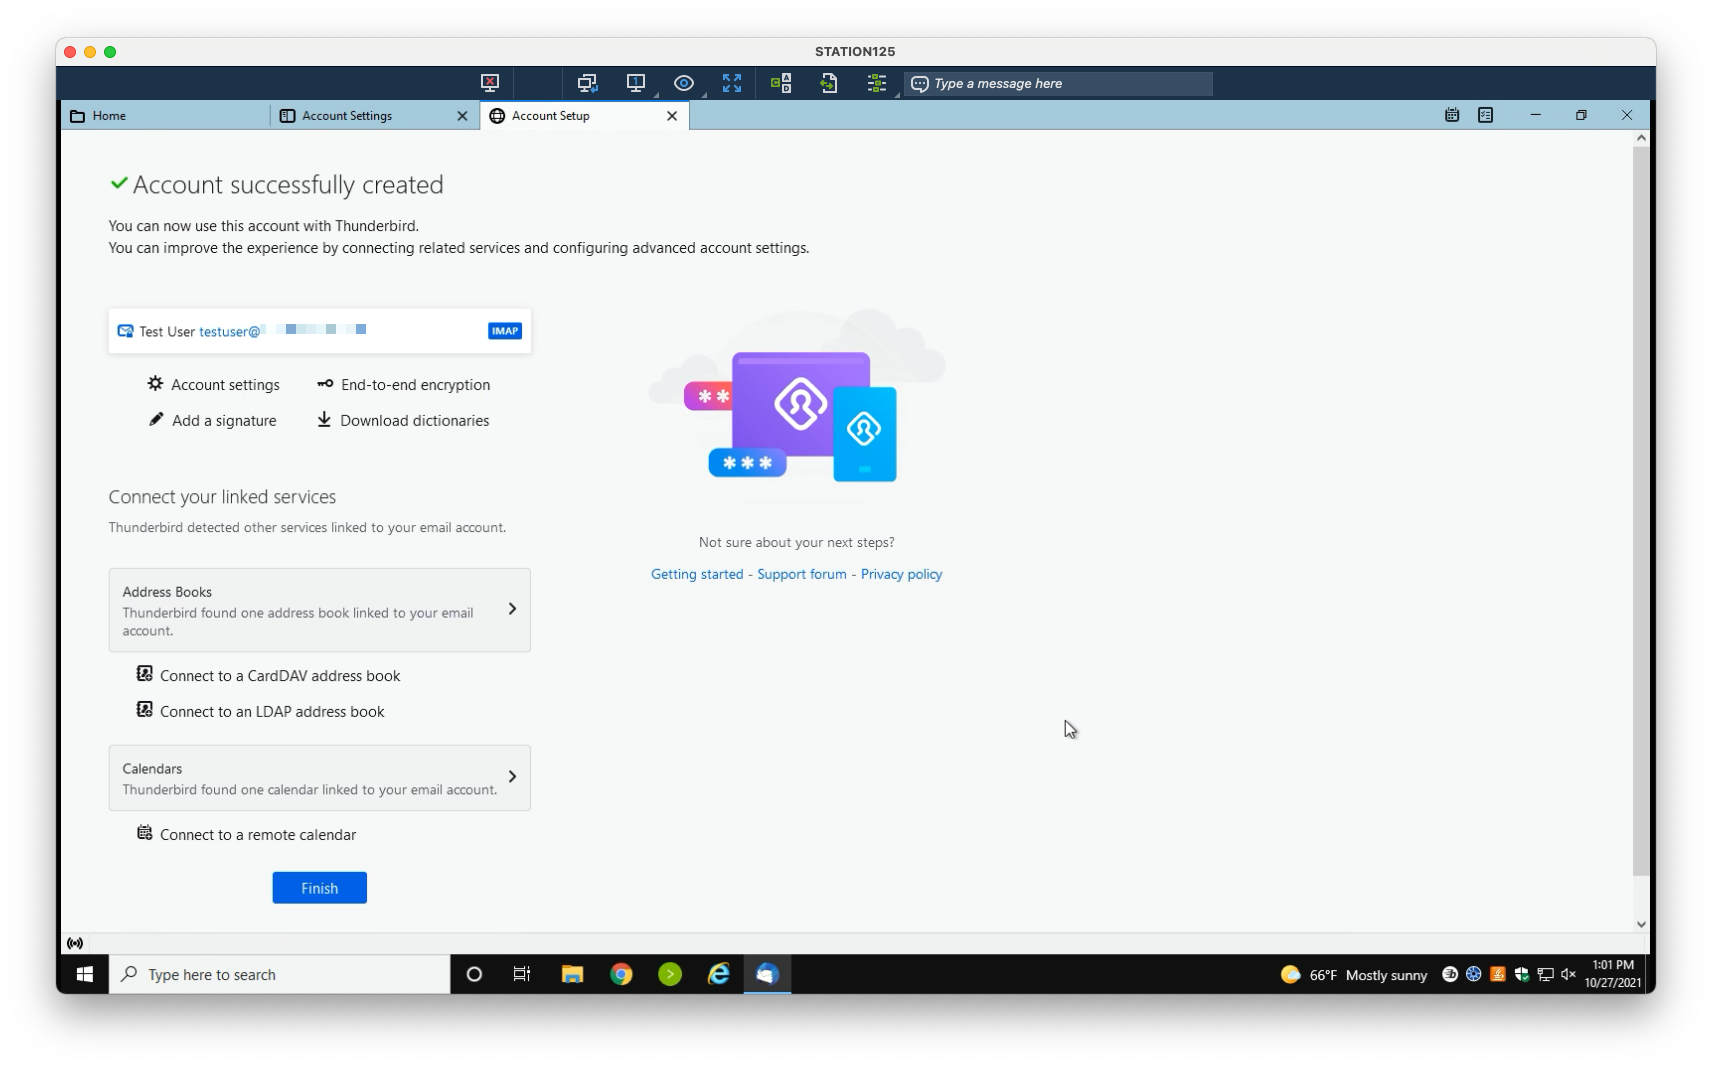Open tasks icon in Thunderbird tab bar
Viewport: 1712px width, 1068px height.
[1486, 115]
